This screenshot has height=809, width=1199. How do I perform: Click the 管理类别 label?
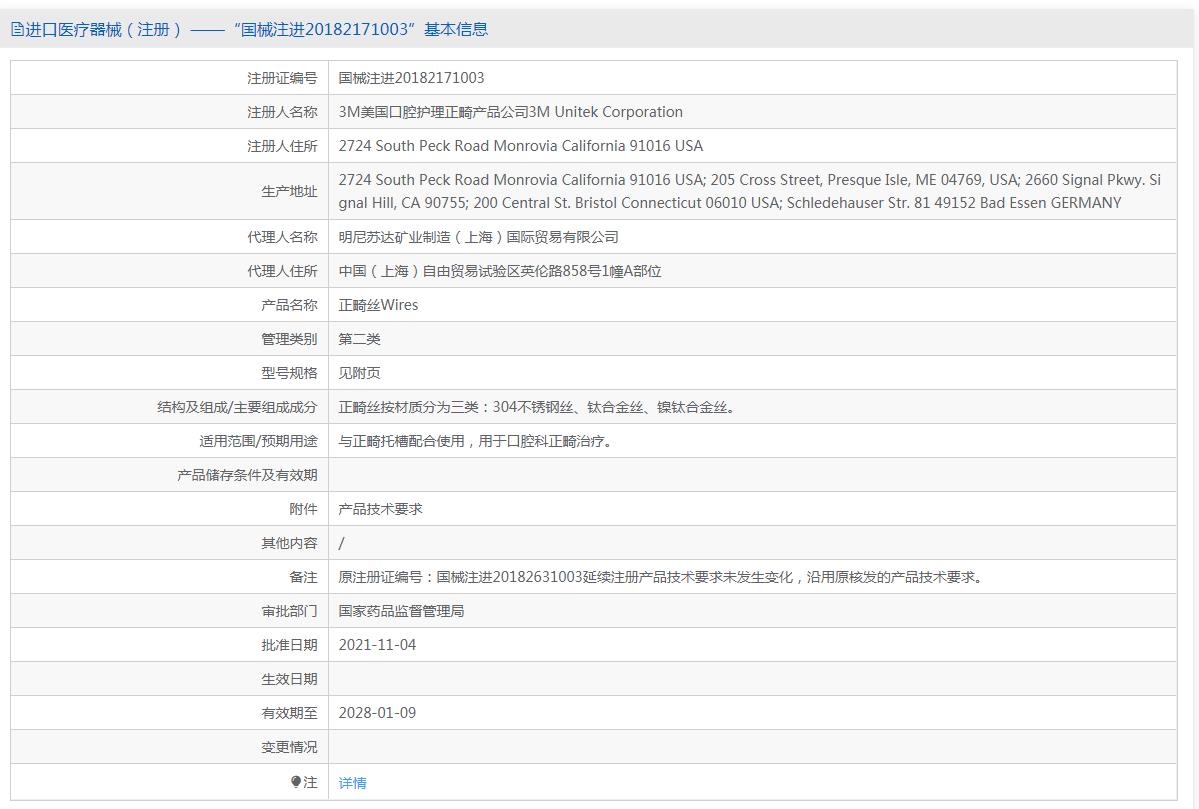click(x=289, y=339)
